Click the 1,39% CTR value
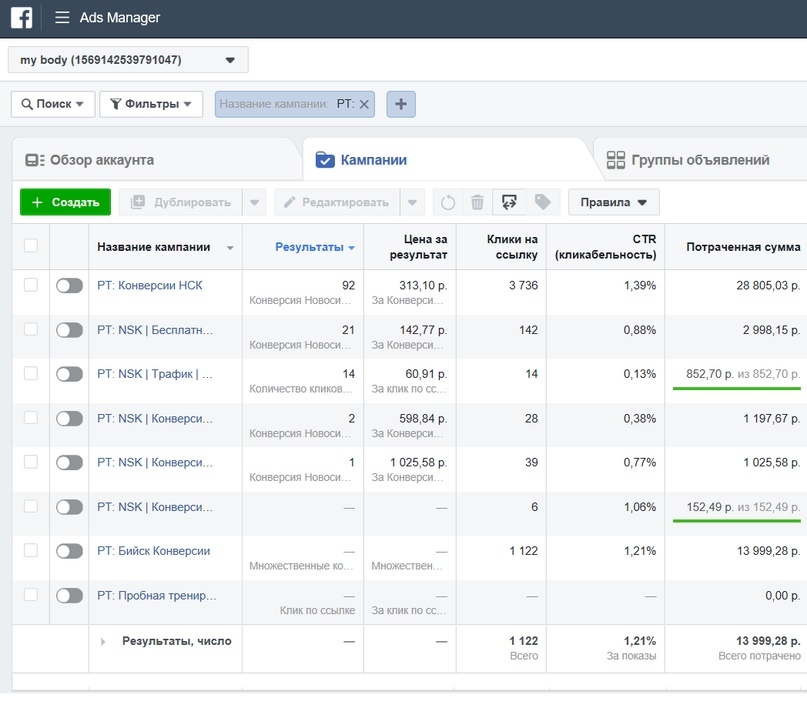This screenshot has height=708, width=807. tap(640, 285)
